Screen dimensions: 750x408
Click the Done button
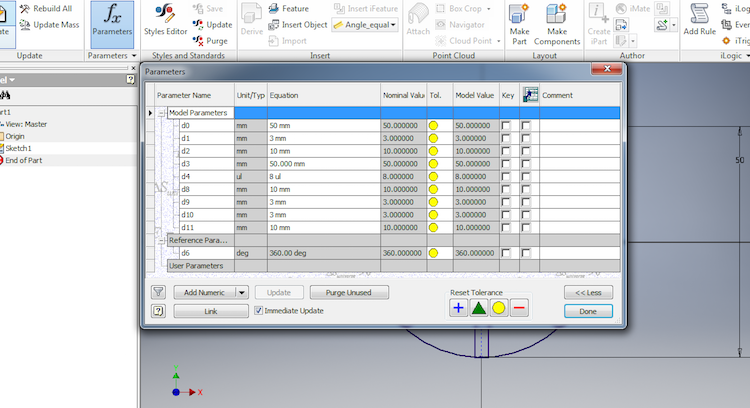pyautogui.click(x=588, y=311)
